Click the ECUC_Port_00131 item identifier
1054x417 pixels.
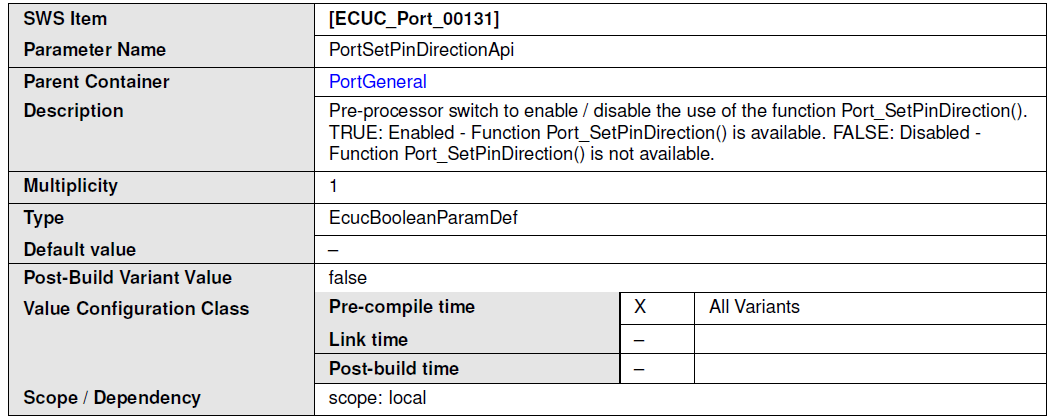pyautogui.click(x=413, y=19)
